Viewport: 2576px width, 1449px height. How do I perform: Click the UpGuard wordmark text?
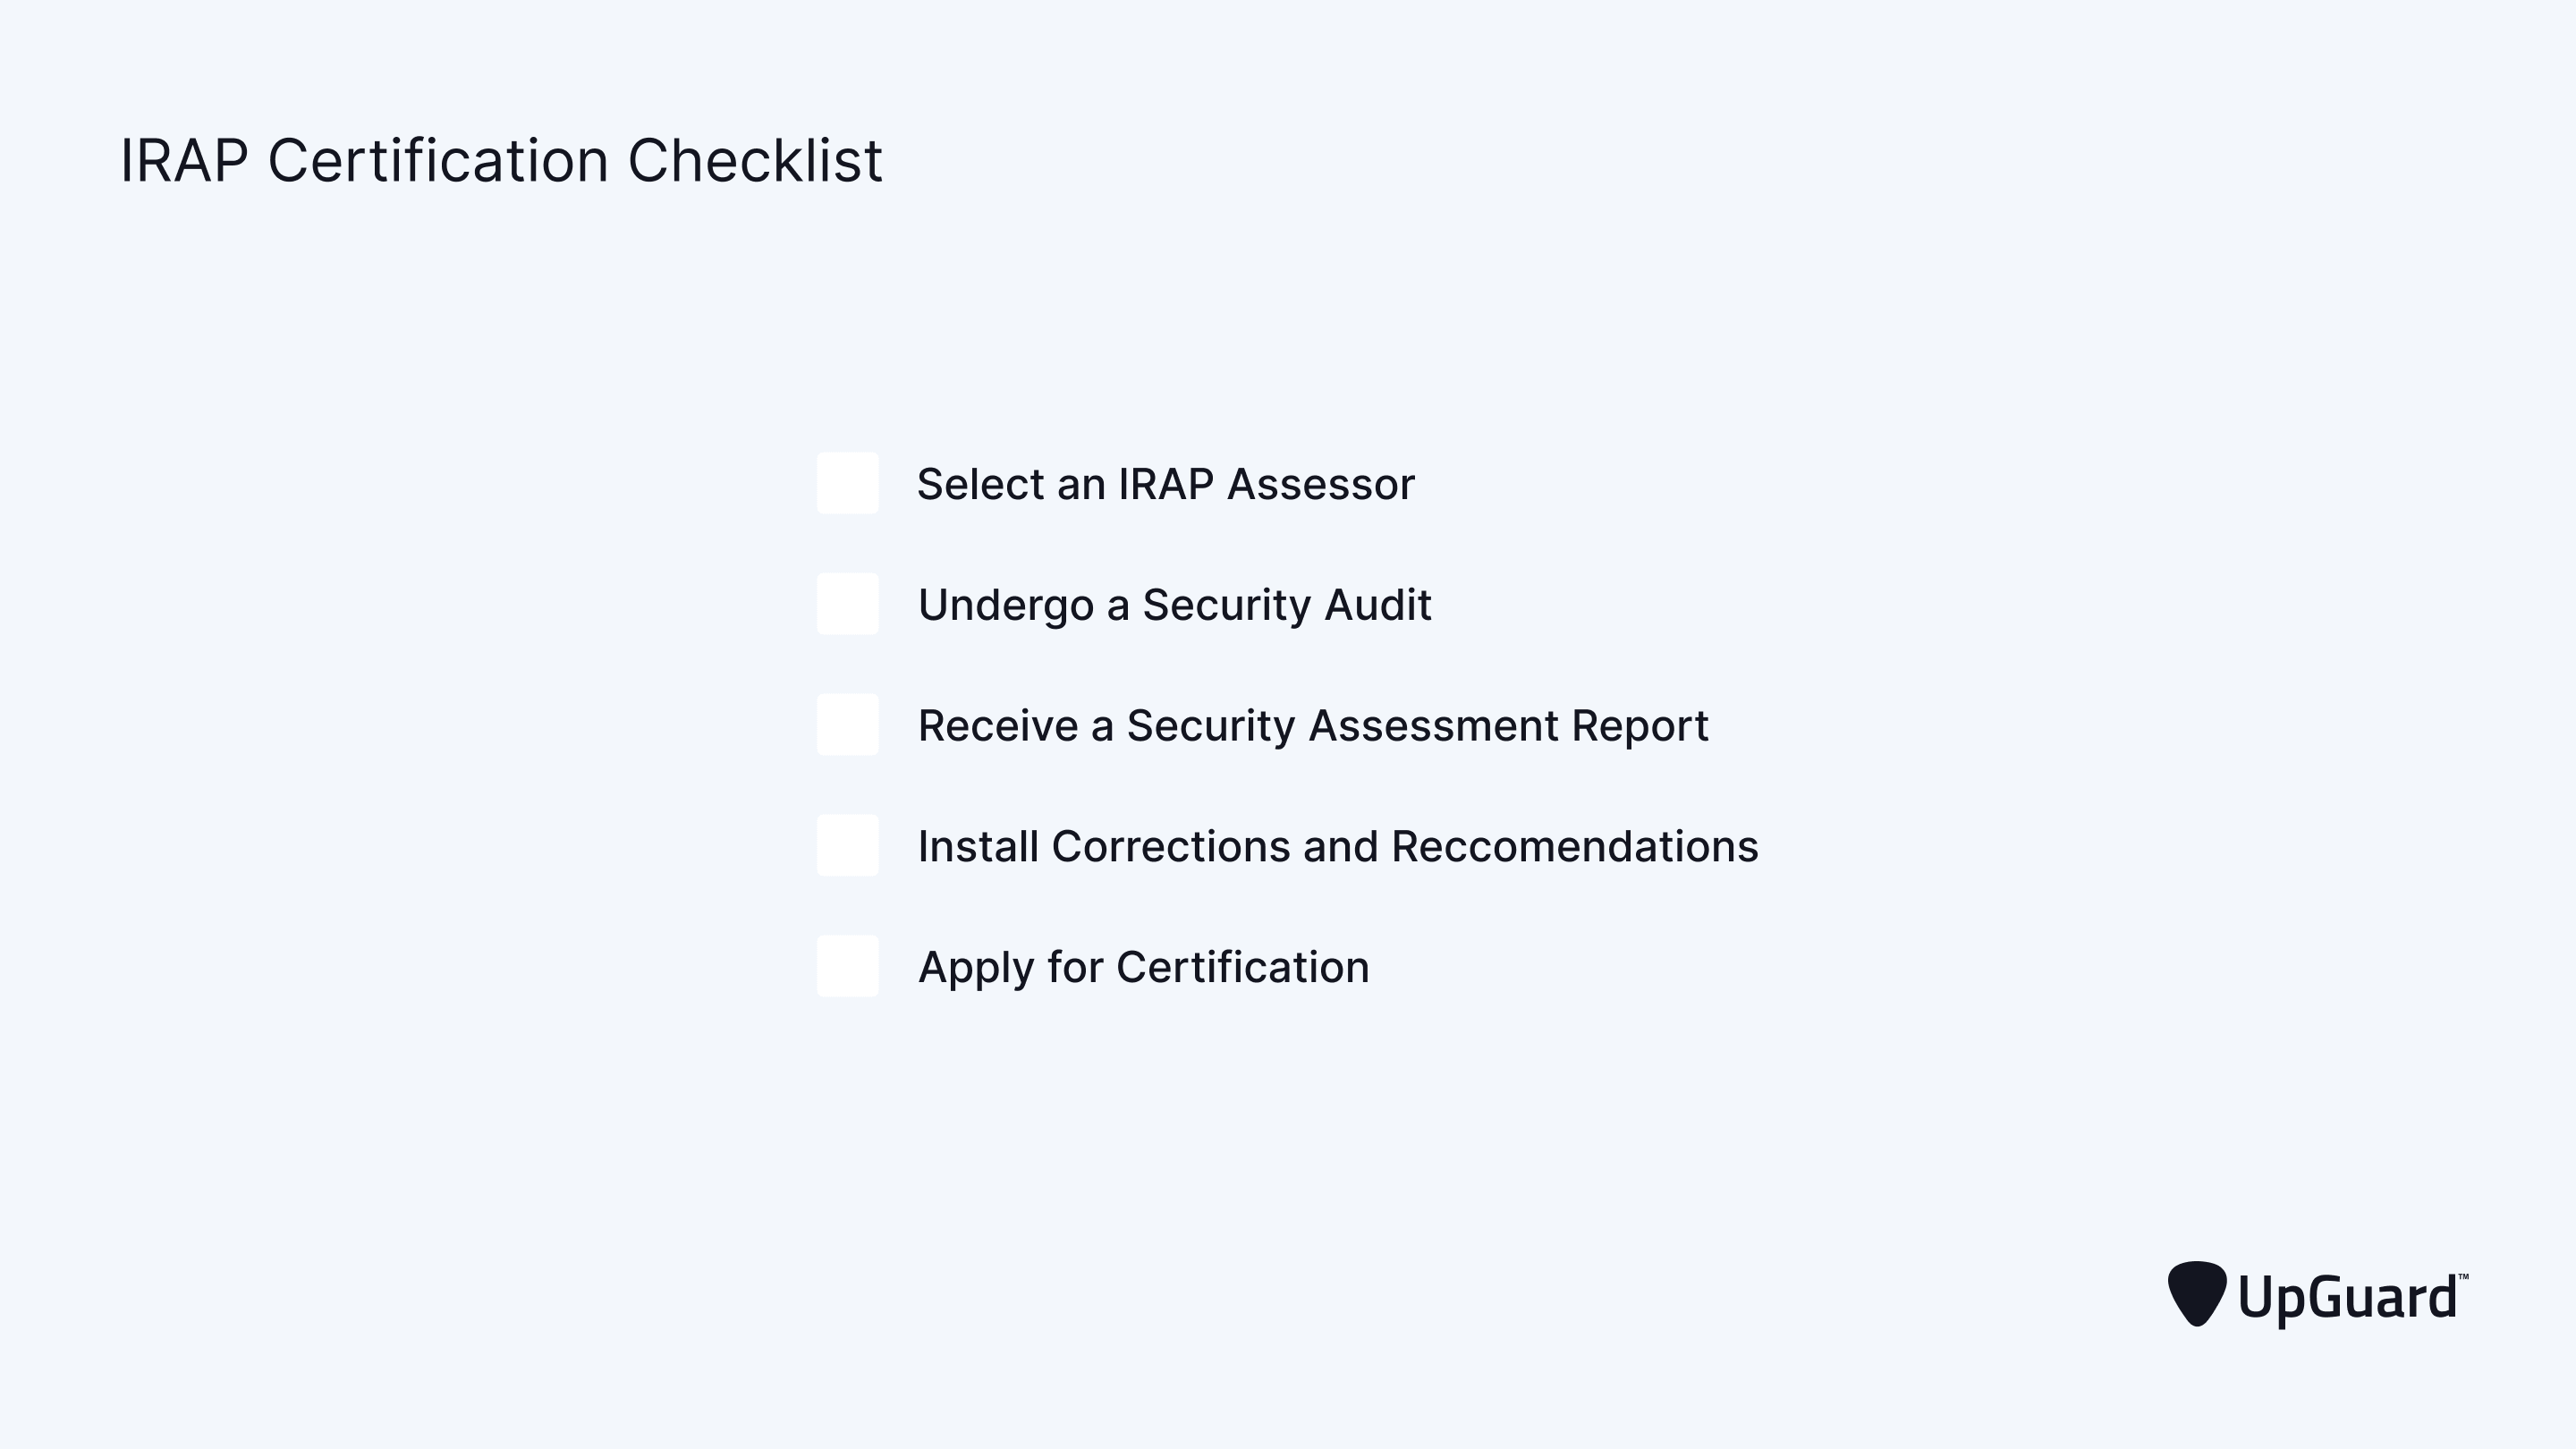point(2347,1298)
